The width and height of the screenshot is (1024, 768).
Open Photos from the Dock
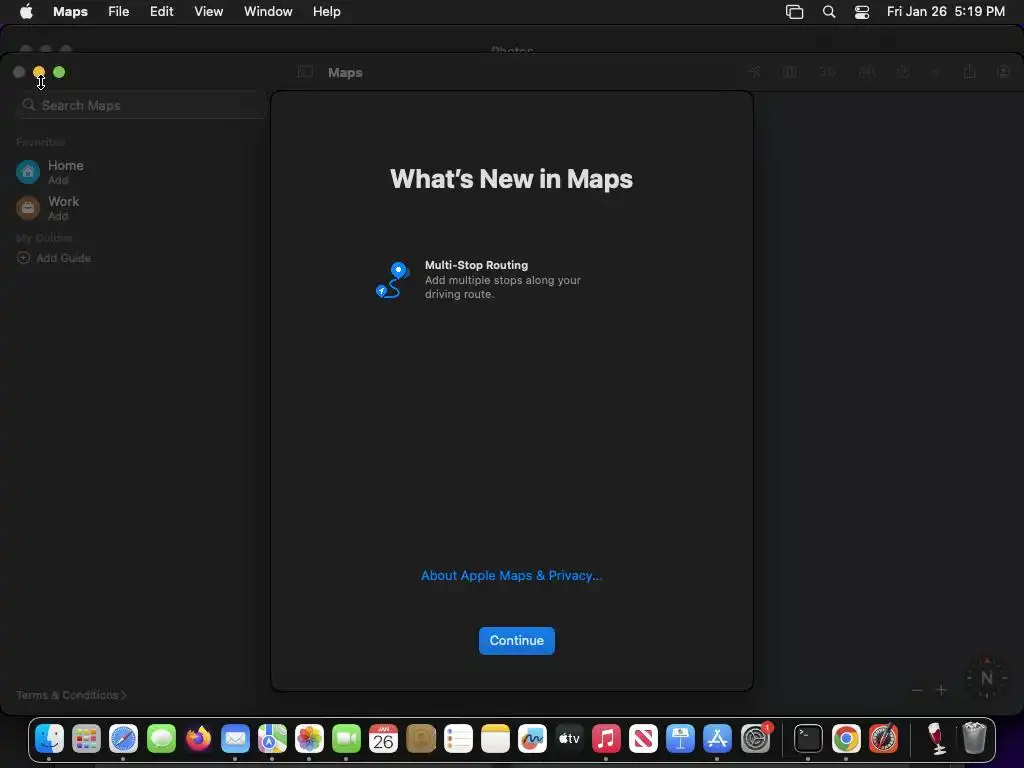[310, 739]
